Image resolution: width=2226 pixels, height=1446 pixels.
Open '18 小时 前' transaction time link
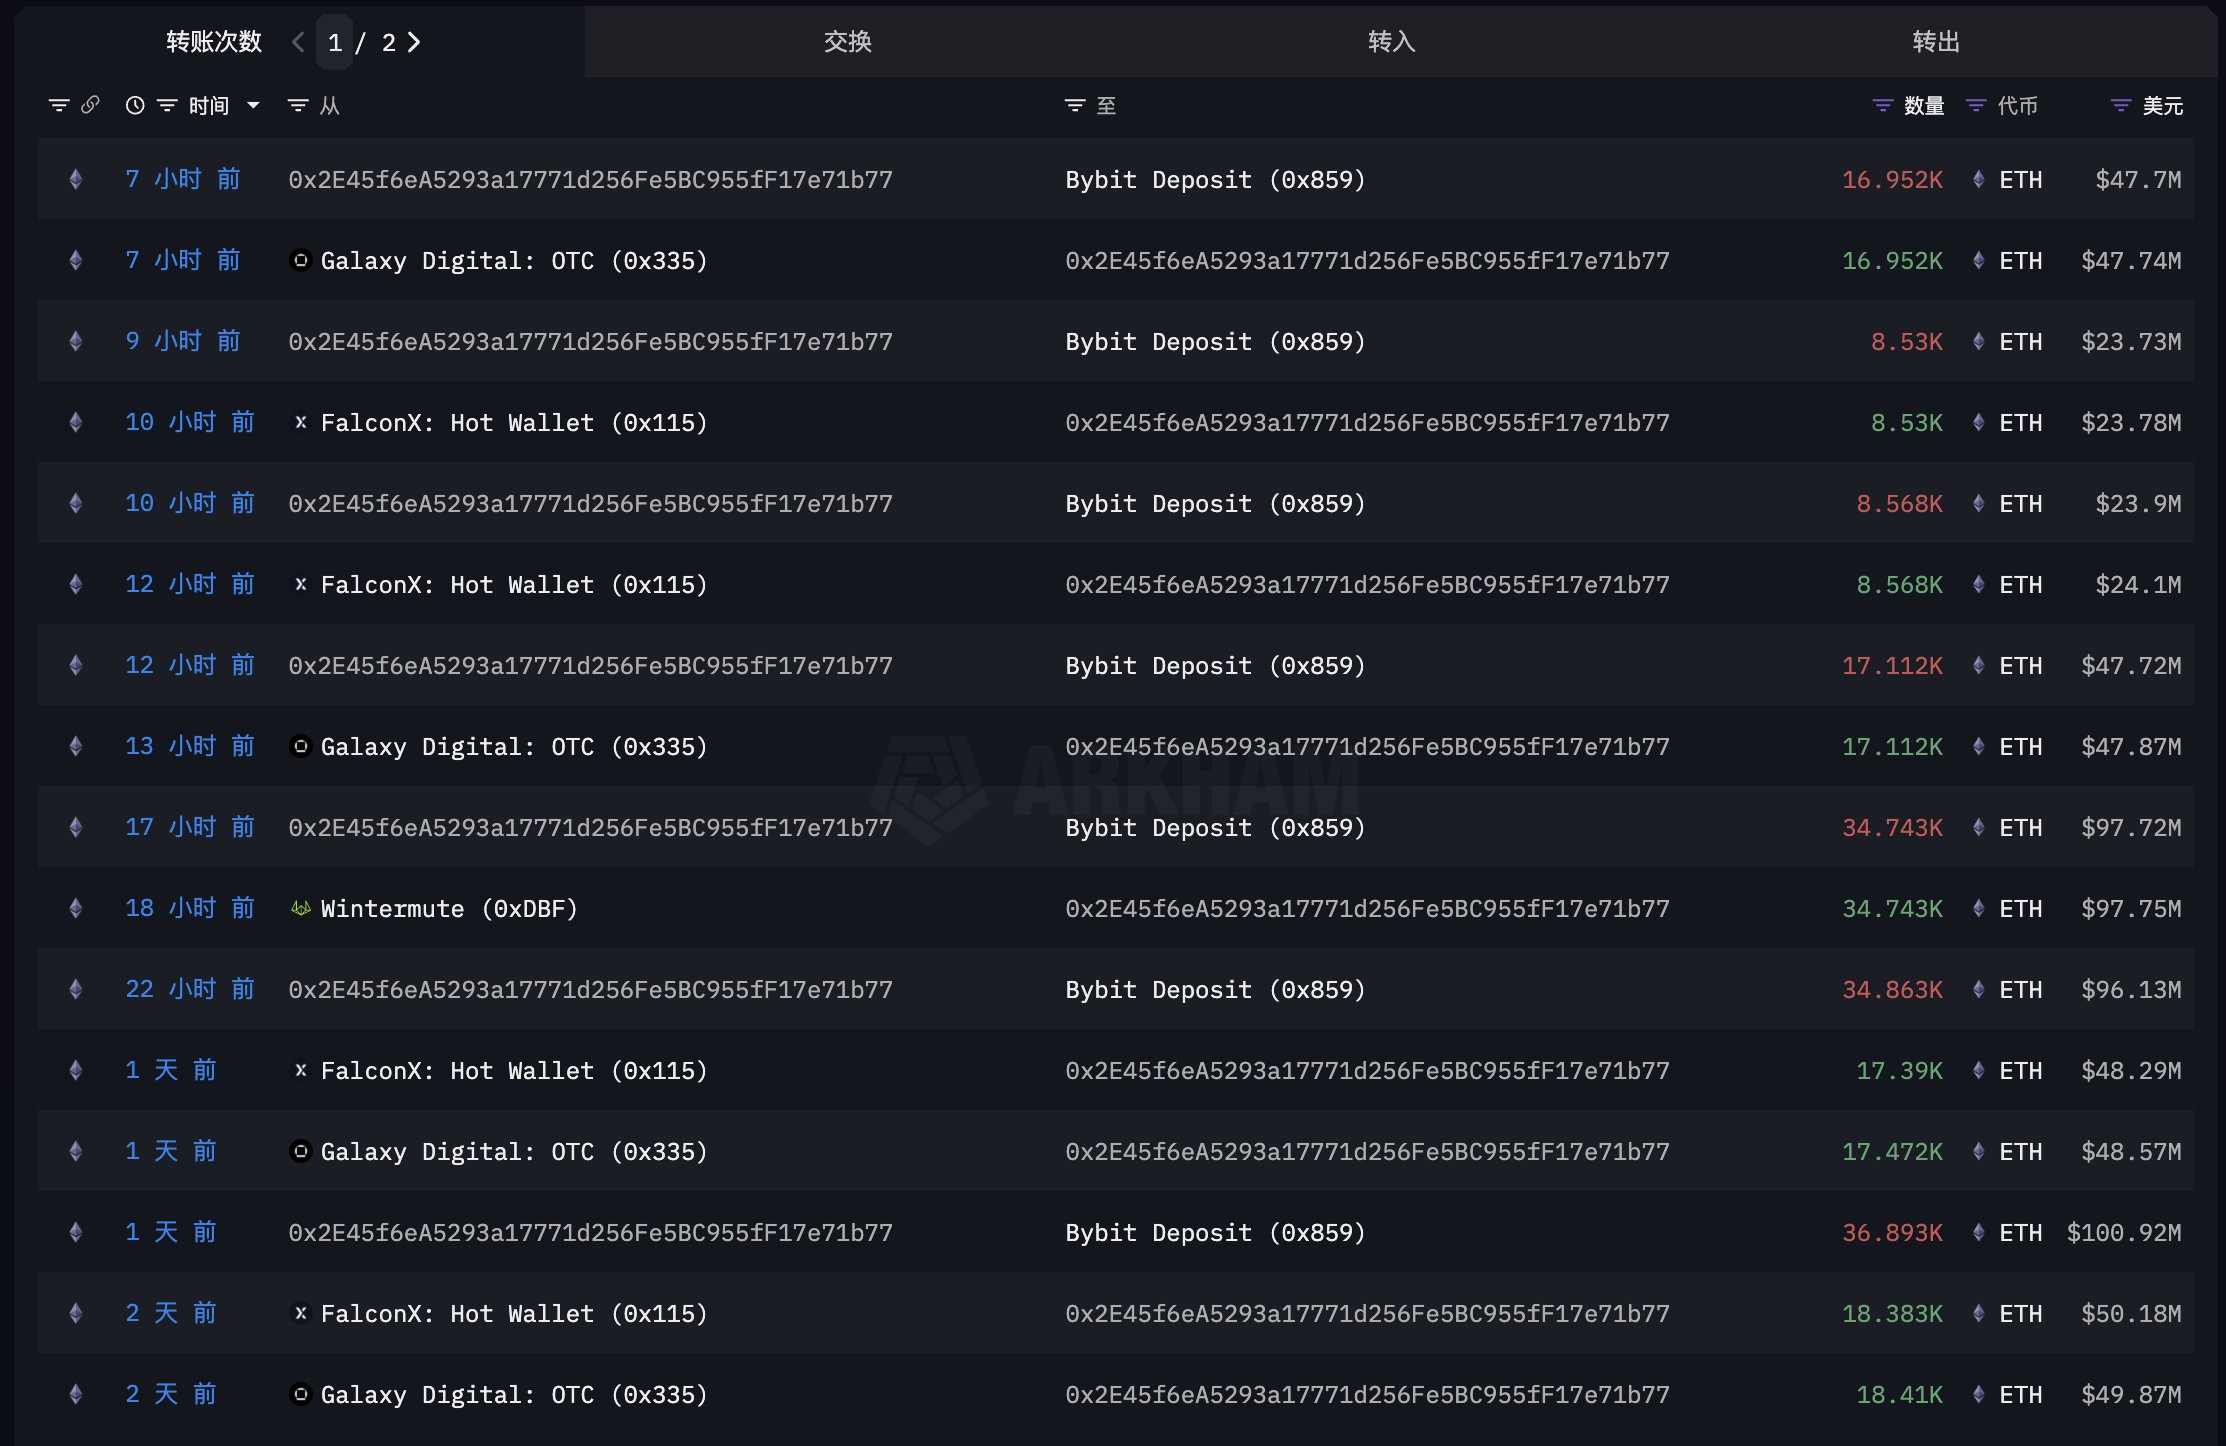(x=189, y=908)
